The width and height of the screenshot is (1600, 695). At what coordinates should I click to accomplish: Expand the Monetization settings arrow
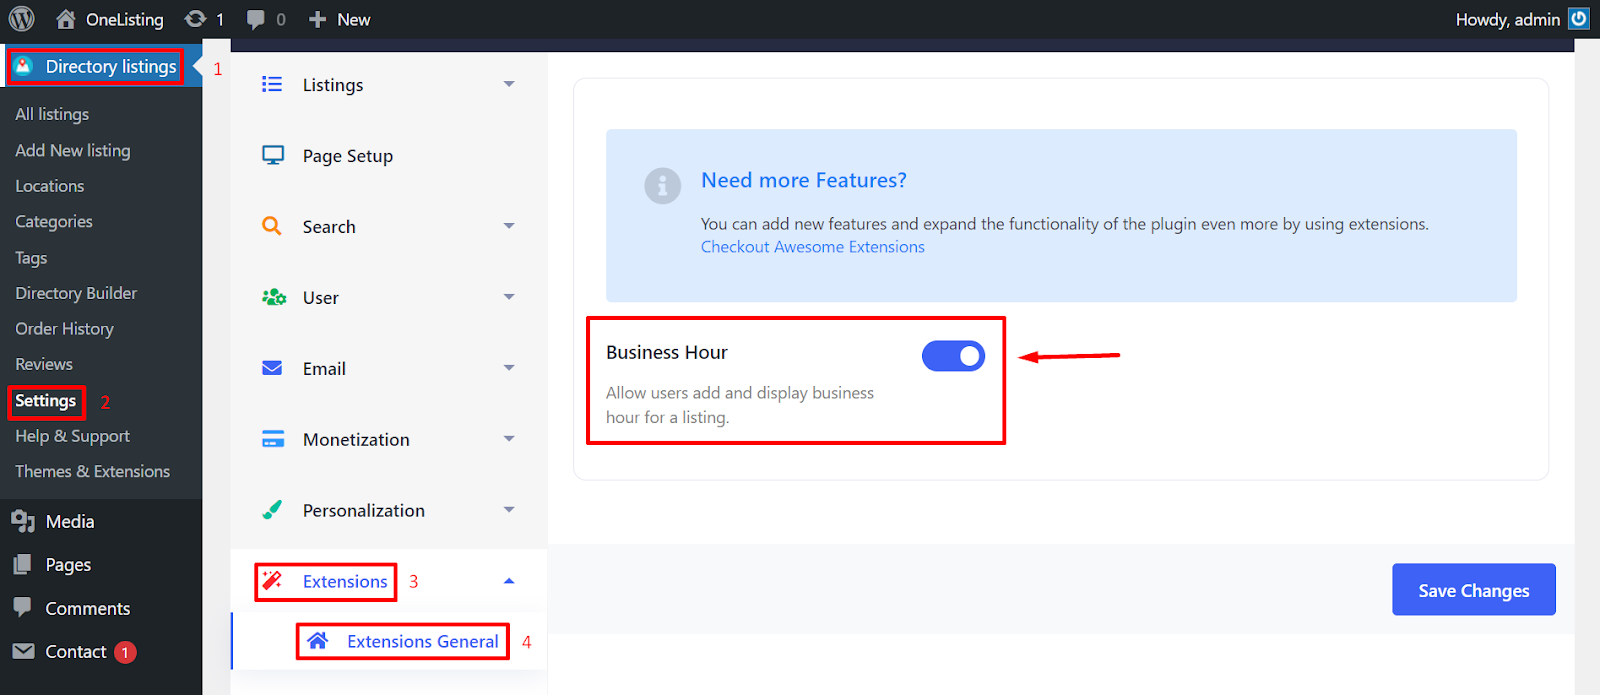(x=509, y=439)
